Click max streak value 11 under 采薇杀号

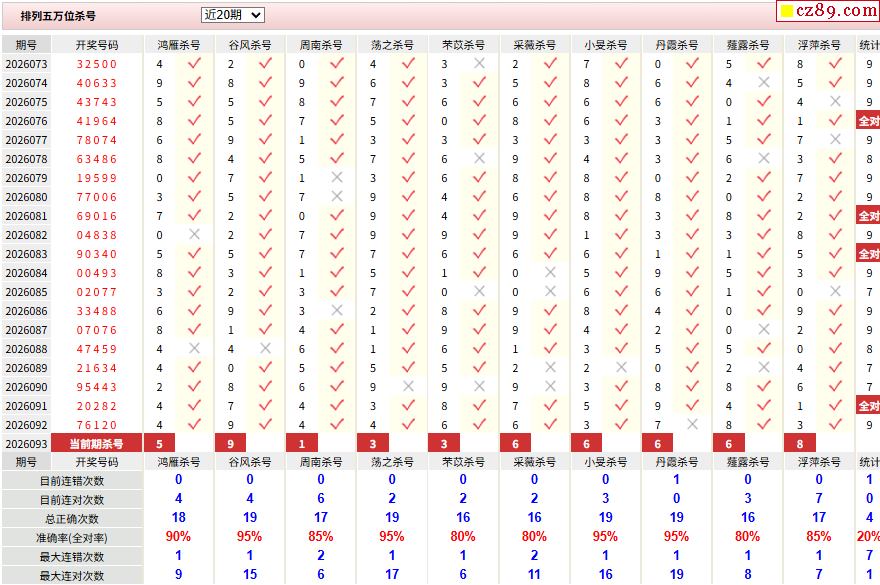pyautogui.click(x=534, y=574)
